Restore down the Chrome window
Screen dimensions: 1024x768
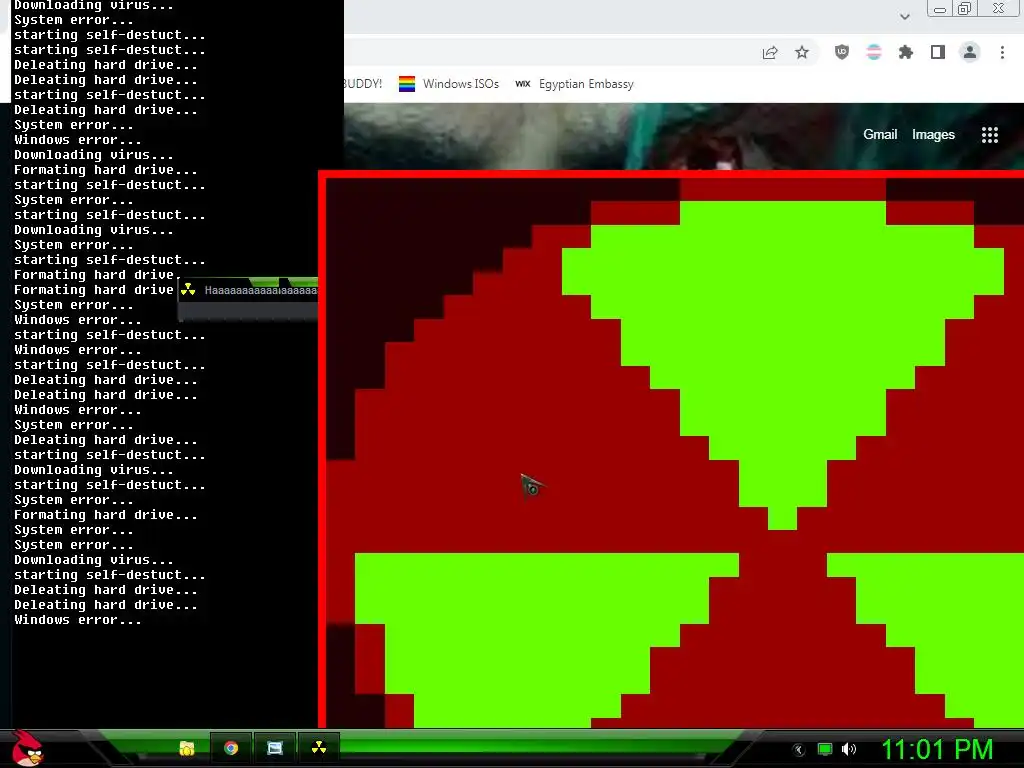click(964, 8)
